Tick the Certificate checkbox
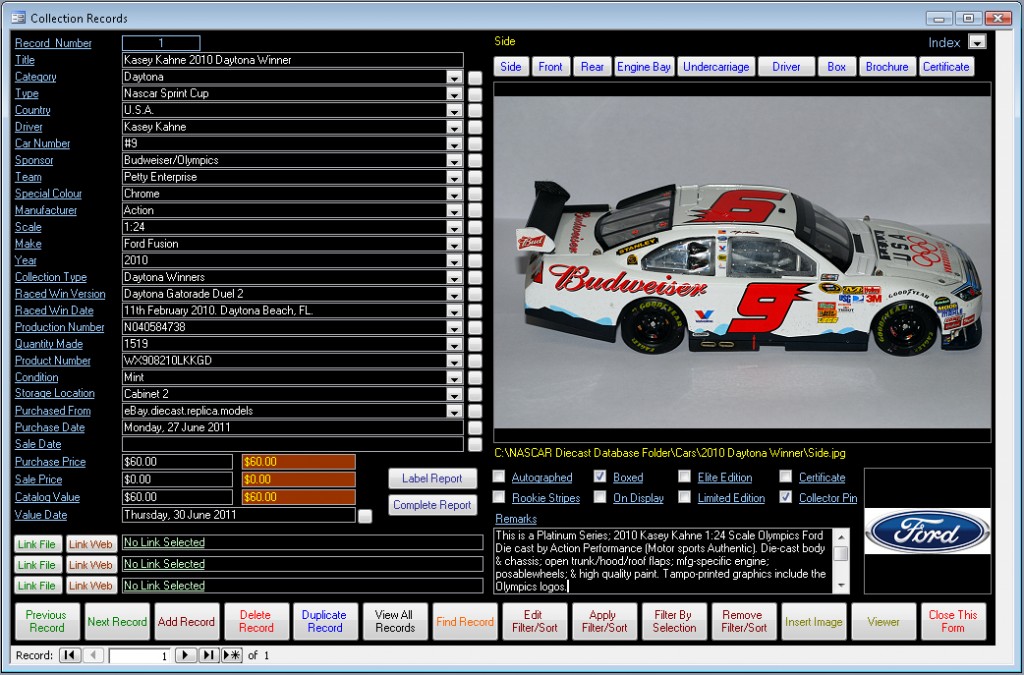Viewport: 1024px width, 675px height. 786,477
